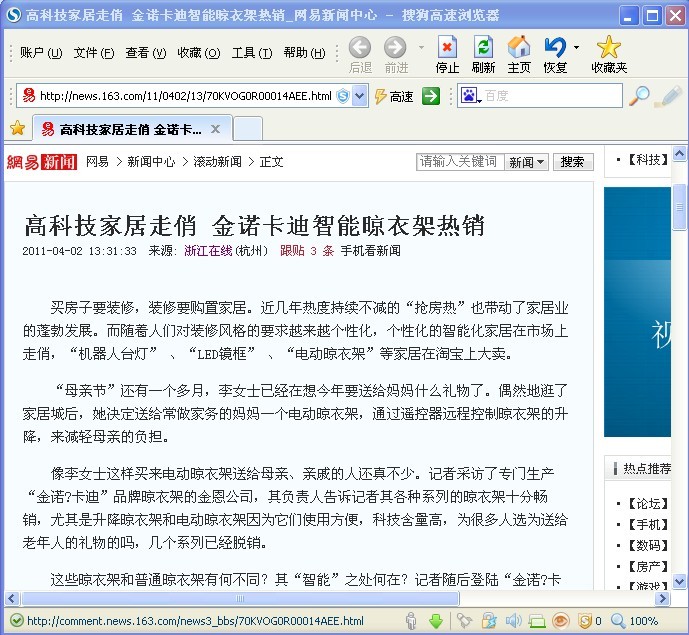
Task: Click the vertical scrollbar down arrow
Action: (x=680, y=581)
